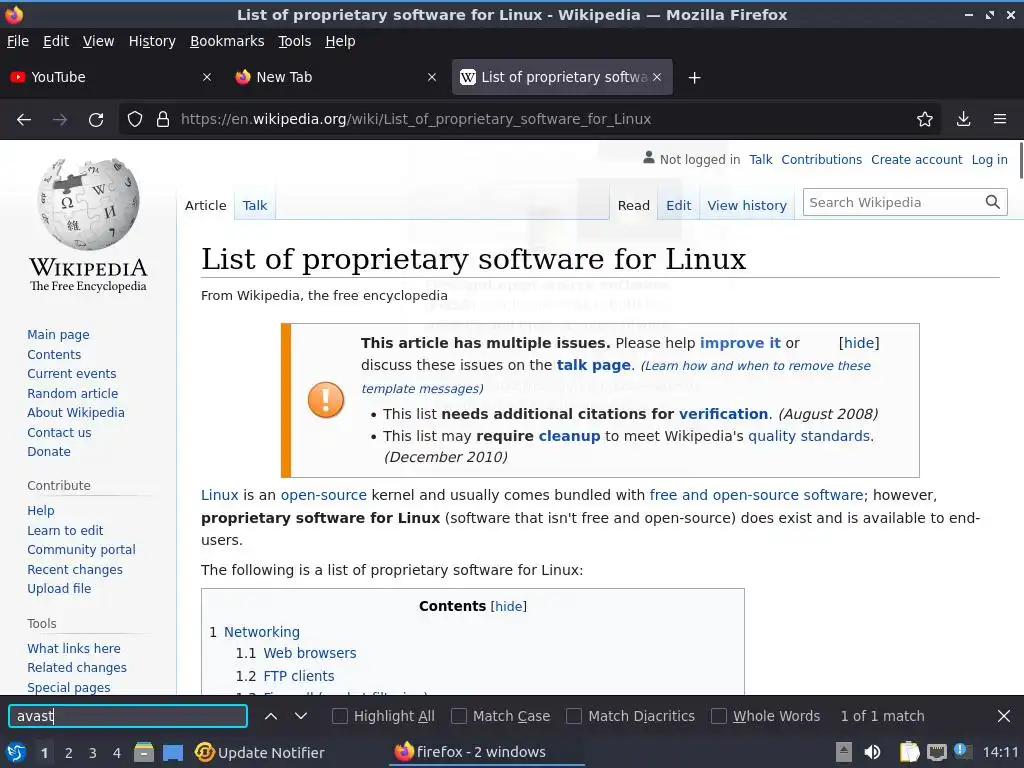Open the article Edit tab
1024x768 pixels.
click(x=679, y=205)
